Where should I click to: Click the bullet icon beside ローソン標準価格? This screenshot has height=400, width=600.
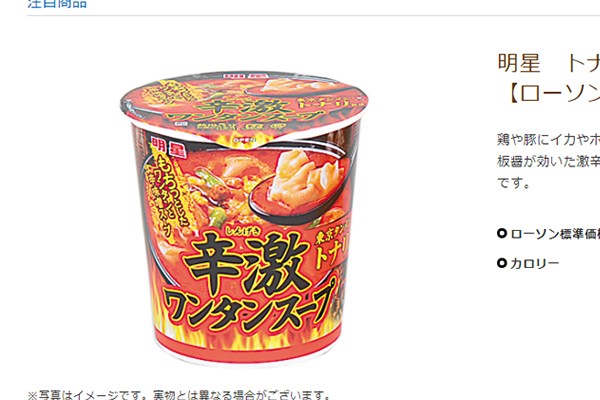tap(502, 233)
